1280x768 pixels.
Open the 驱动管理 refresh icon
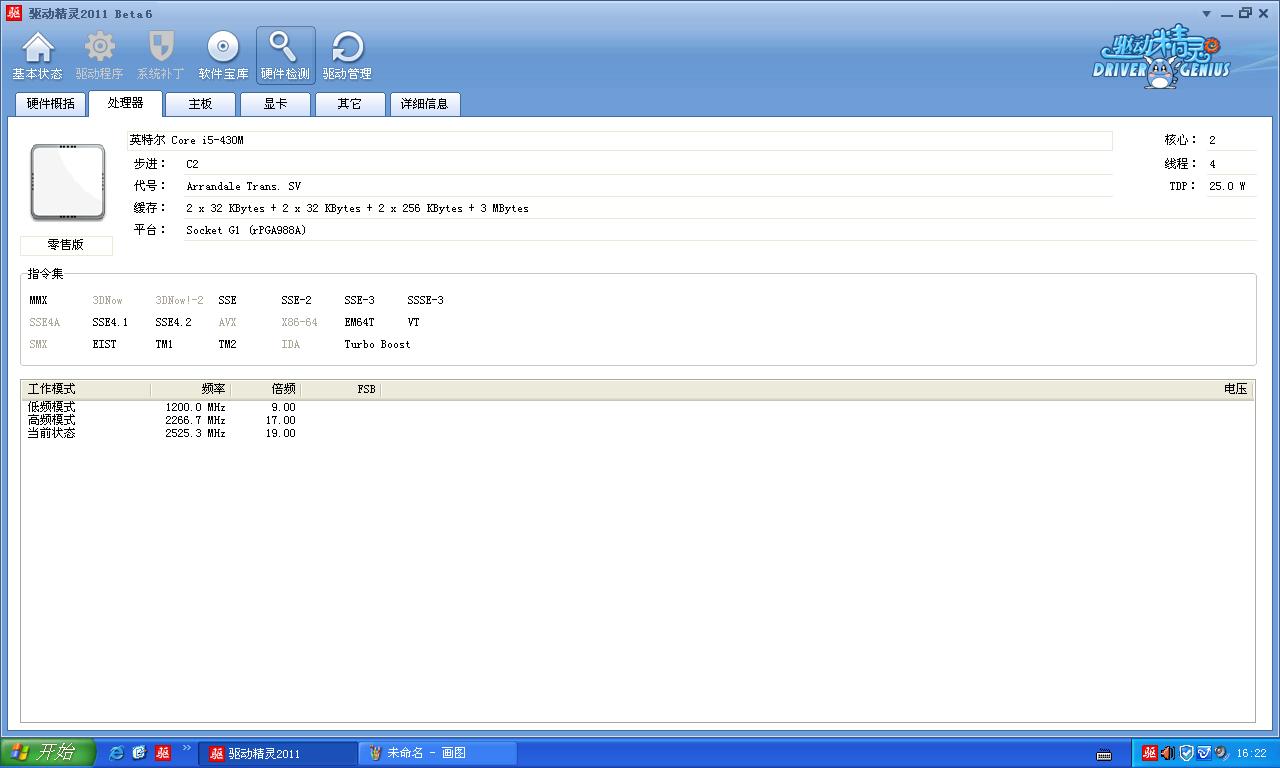(x=347, y=56)
